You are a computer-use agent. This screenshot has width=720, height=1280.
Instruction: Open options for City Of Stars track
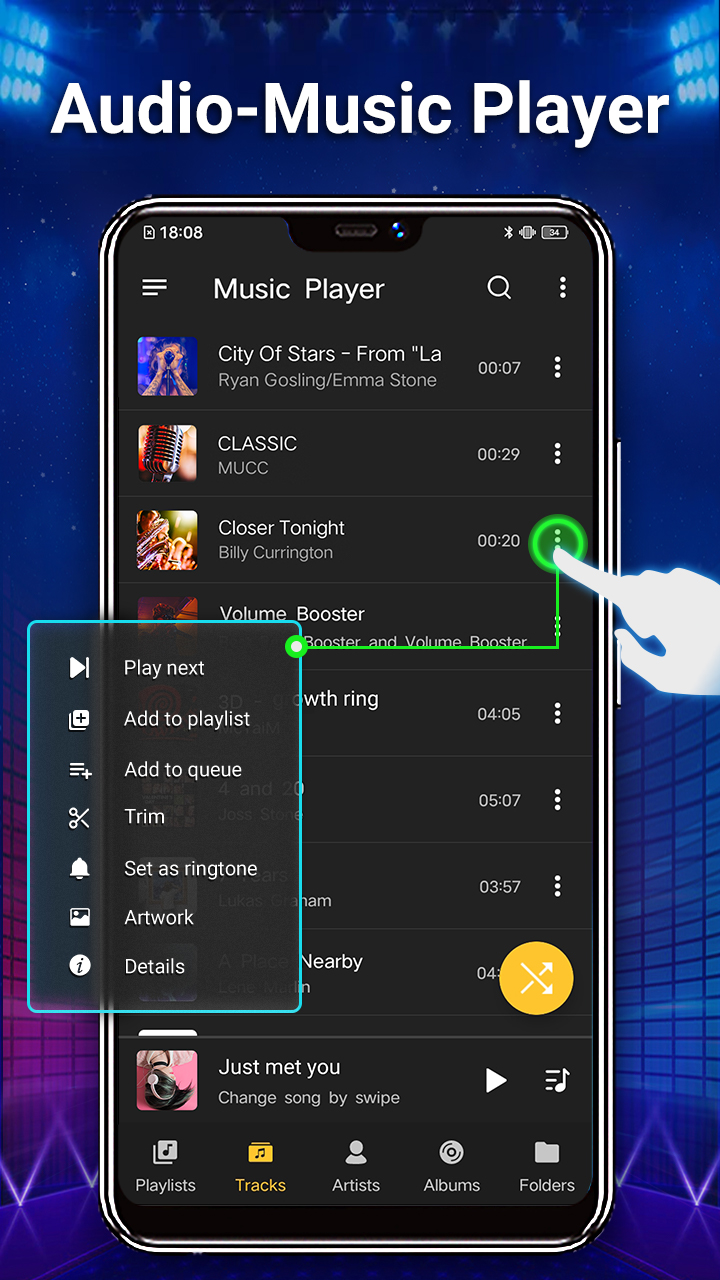557,367
